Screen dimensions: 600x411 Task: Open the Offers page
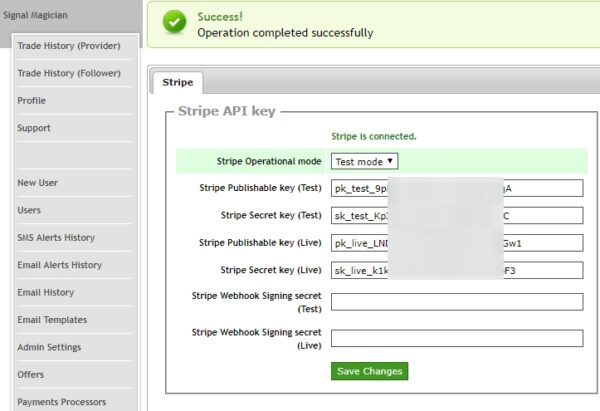(31, 375)
